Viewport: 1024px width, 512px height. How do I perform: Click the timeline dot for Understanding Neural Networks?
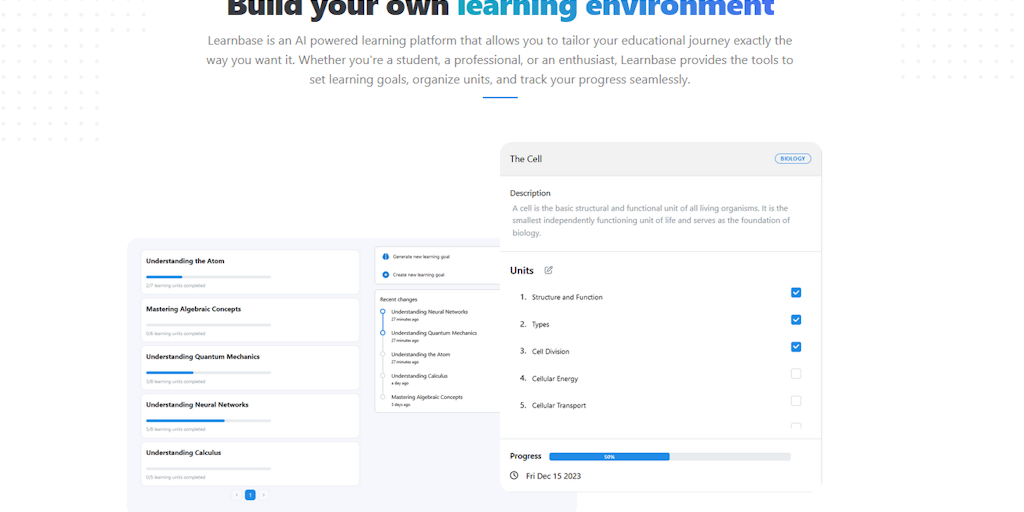[382, 312]
